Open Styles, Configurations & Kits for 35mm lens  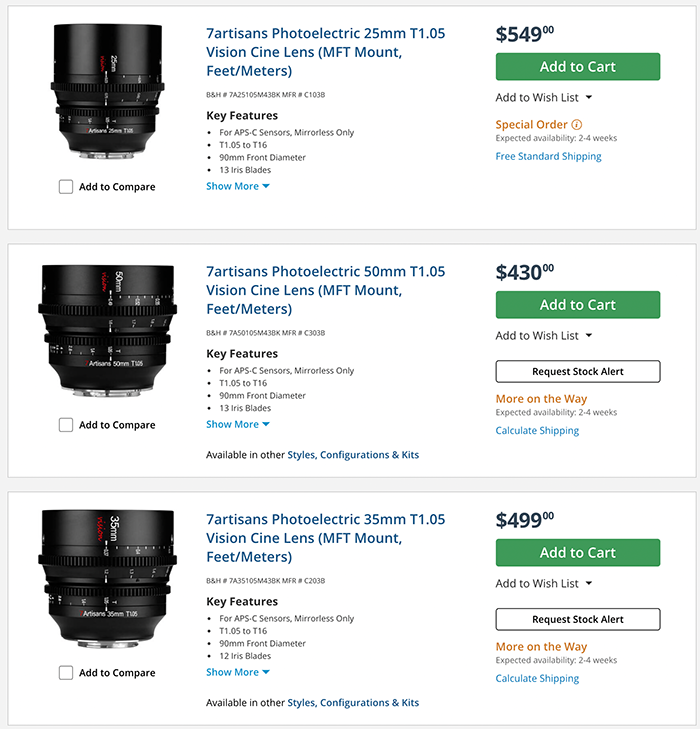pos(353,703)
